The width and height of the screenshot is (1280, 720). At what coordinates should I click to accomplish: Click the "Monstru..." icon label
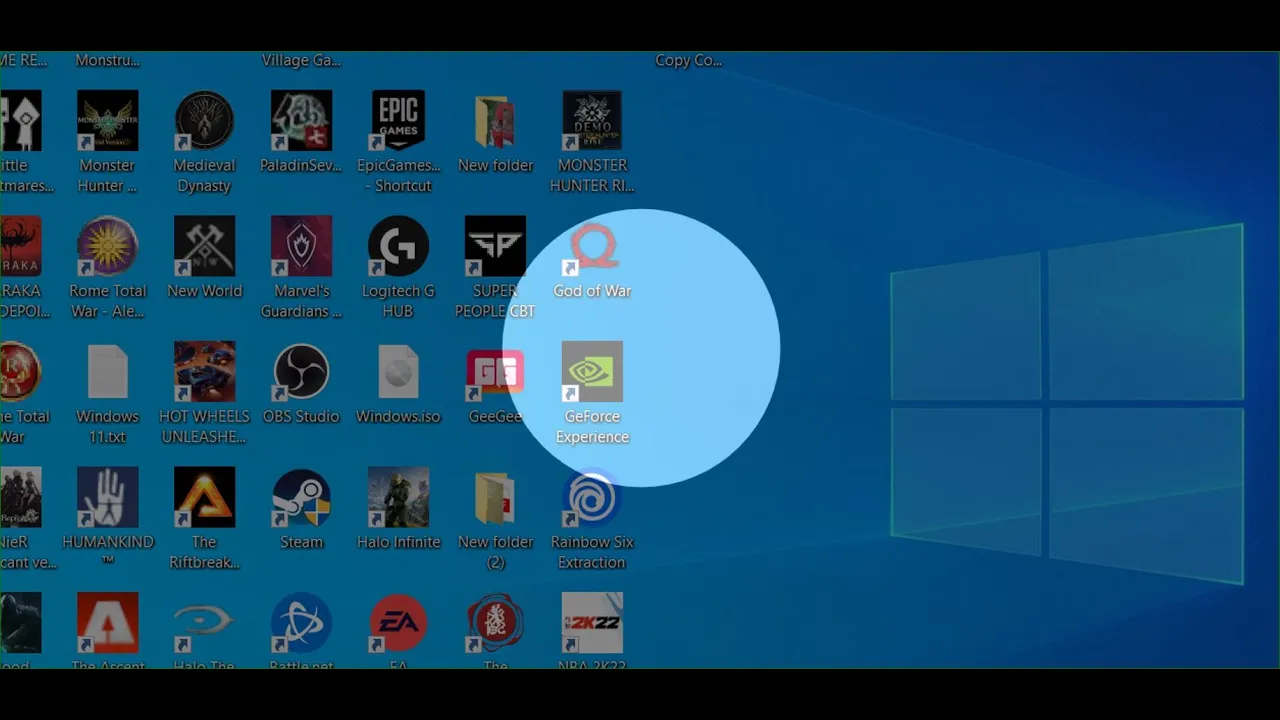tap(107, 60)
